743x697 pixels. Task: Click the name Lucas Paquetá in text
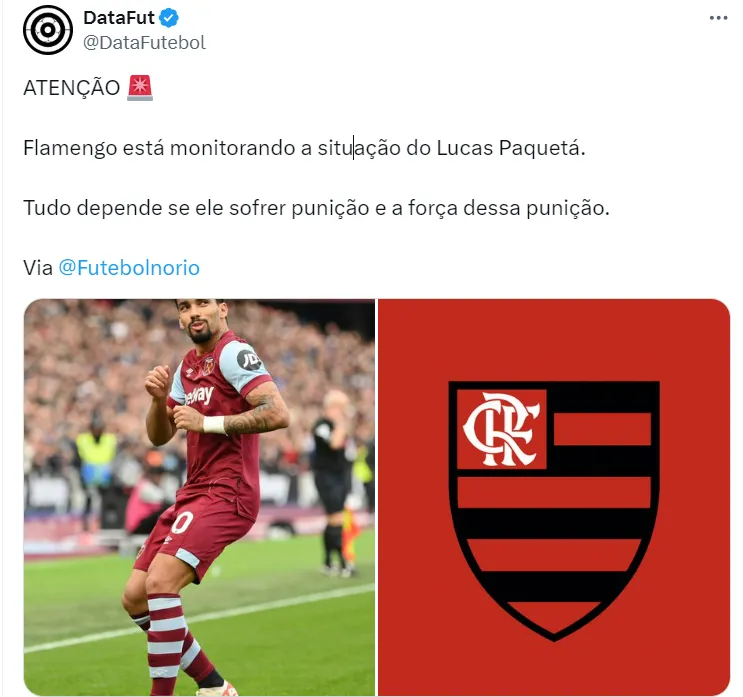511,148
